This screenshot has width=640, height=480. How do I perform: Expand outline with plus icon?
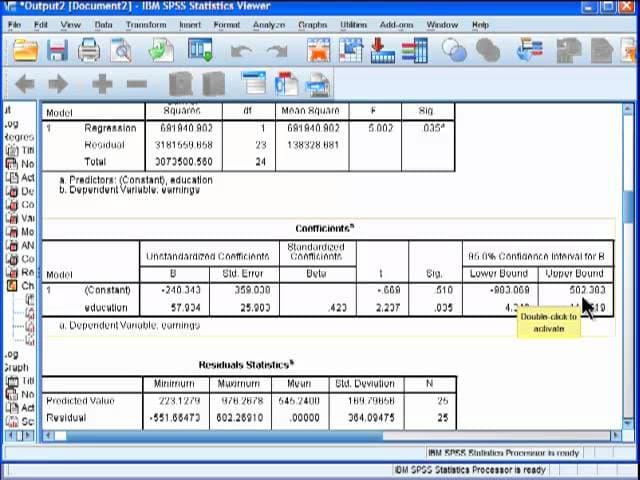pyautogui.click(x=102, y=84)
